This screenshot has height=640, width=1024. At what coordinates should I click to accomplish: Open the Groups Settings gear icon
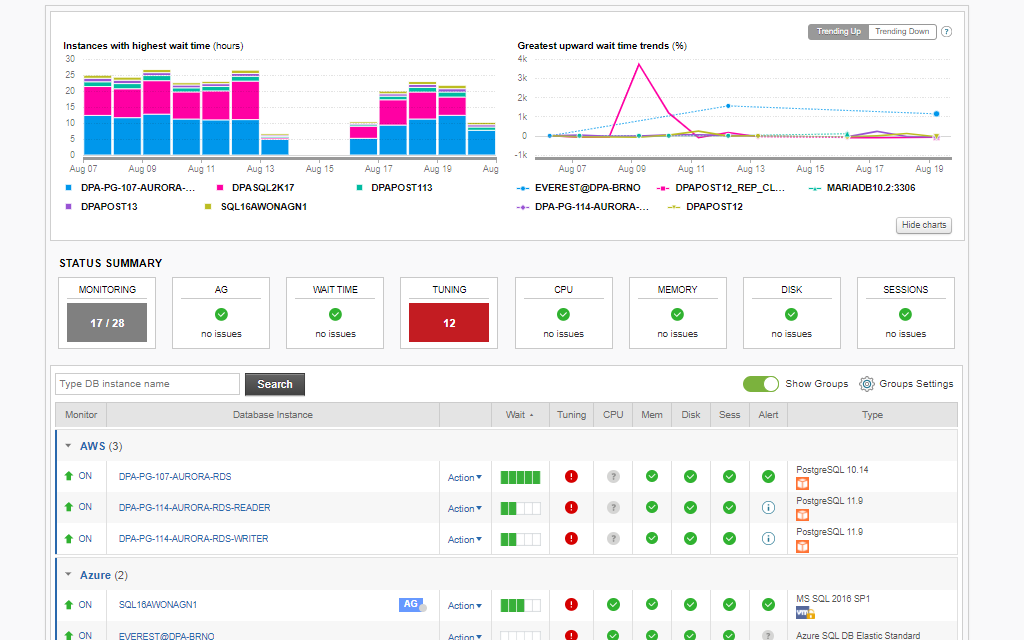[866, 383]
